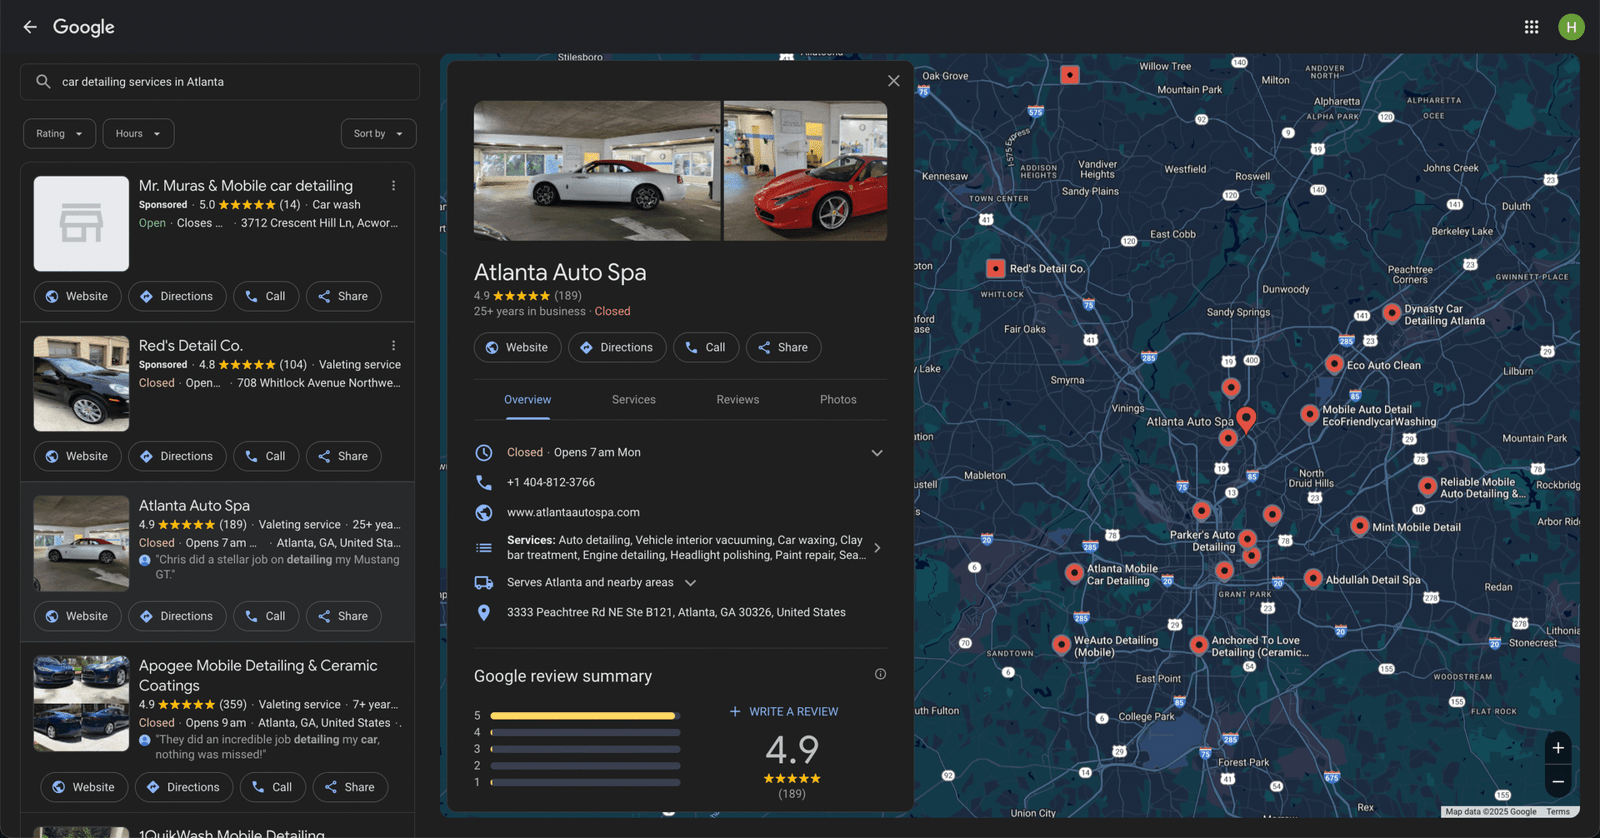Click the Red's Detail Co. map marker
This screenshot has height=838, width=1600.
[x=995, y=268]
